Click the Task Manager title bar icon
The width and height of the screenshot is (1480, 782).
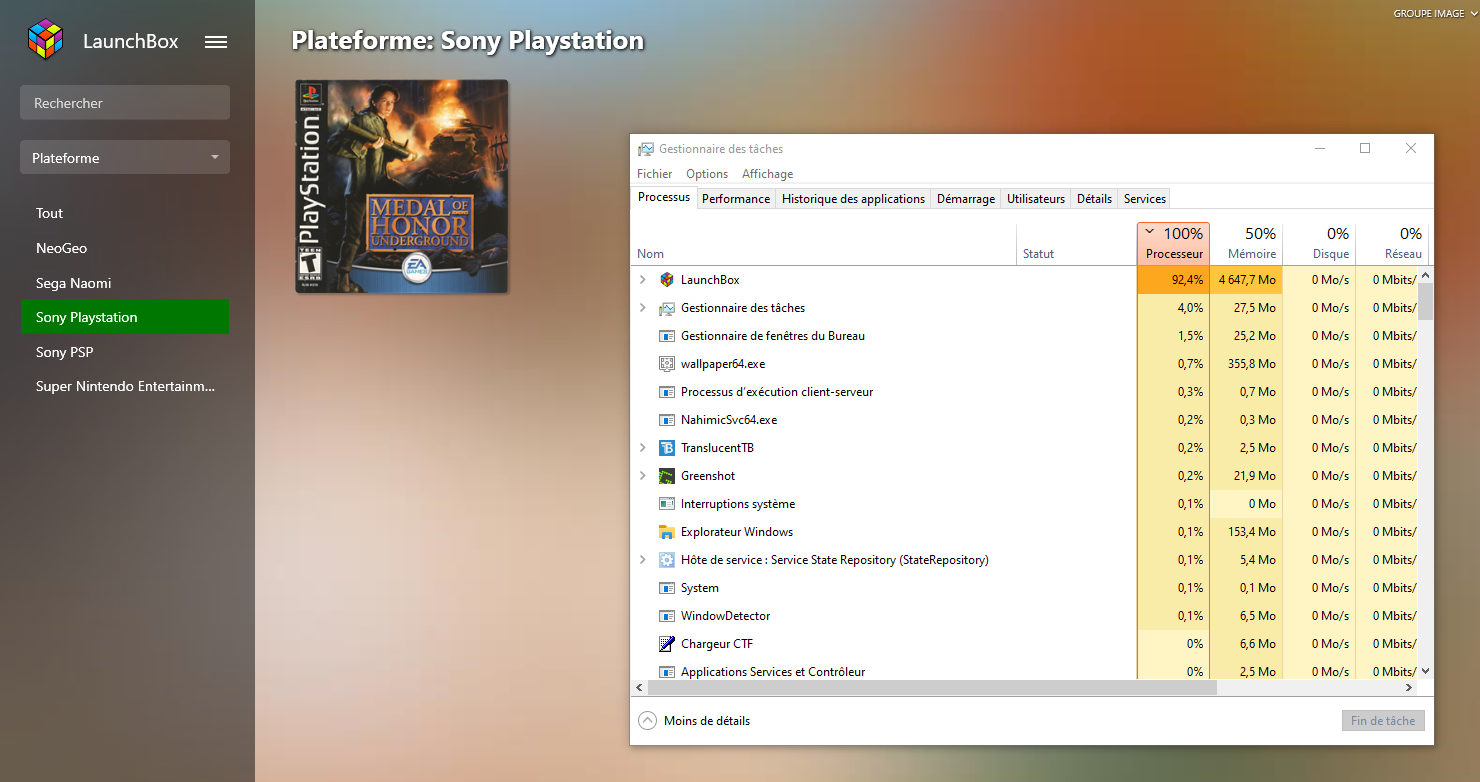click(x=646, y=149)
